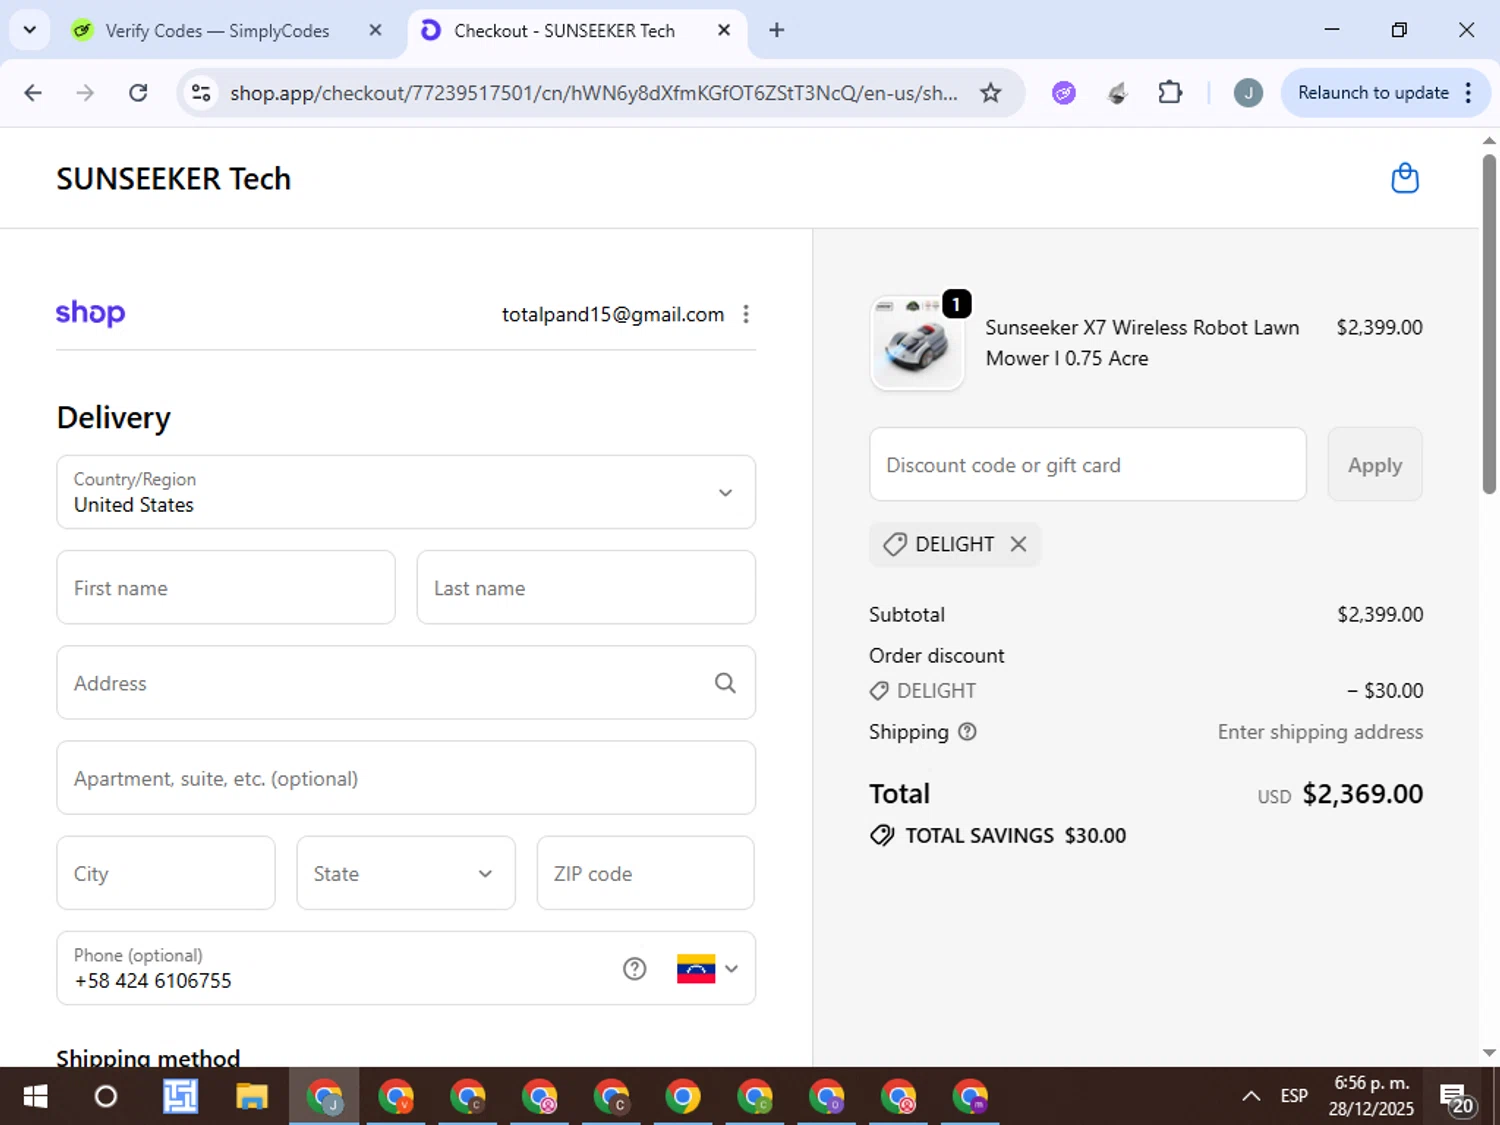Click the Total amount $2,369.00

point(1362,794)
